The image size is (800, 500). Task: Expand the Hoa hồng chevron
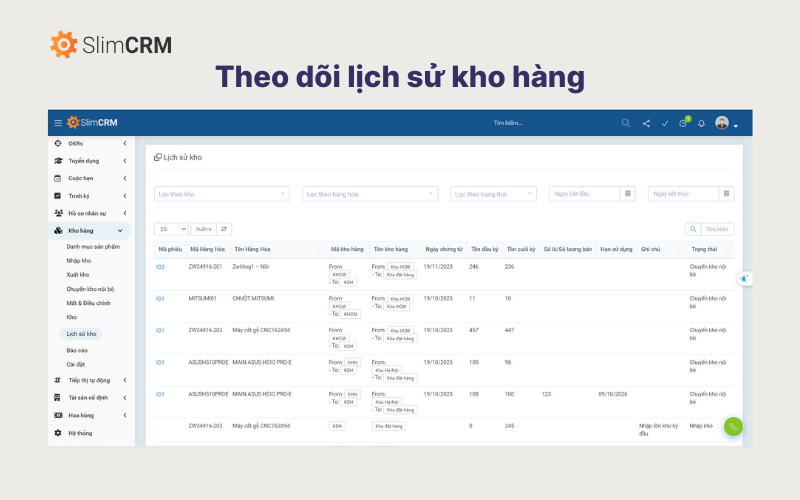point(124,415)
